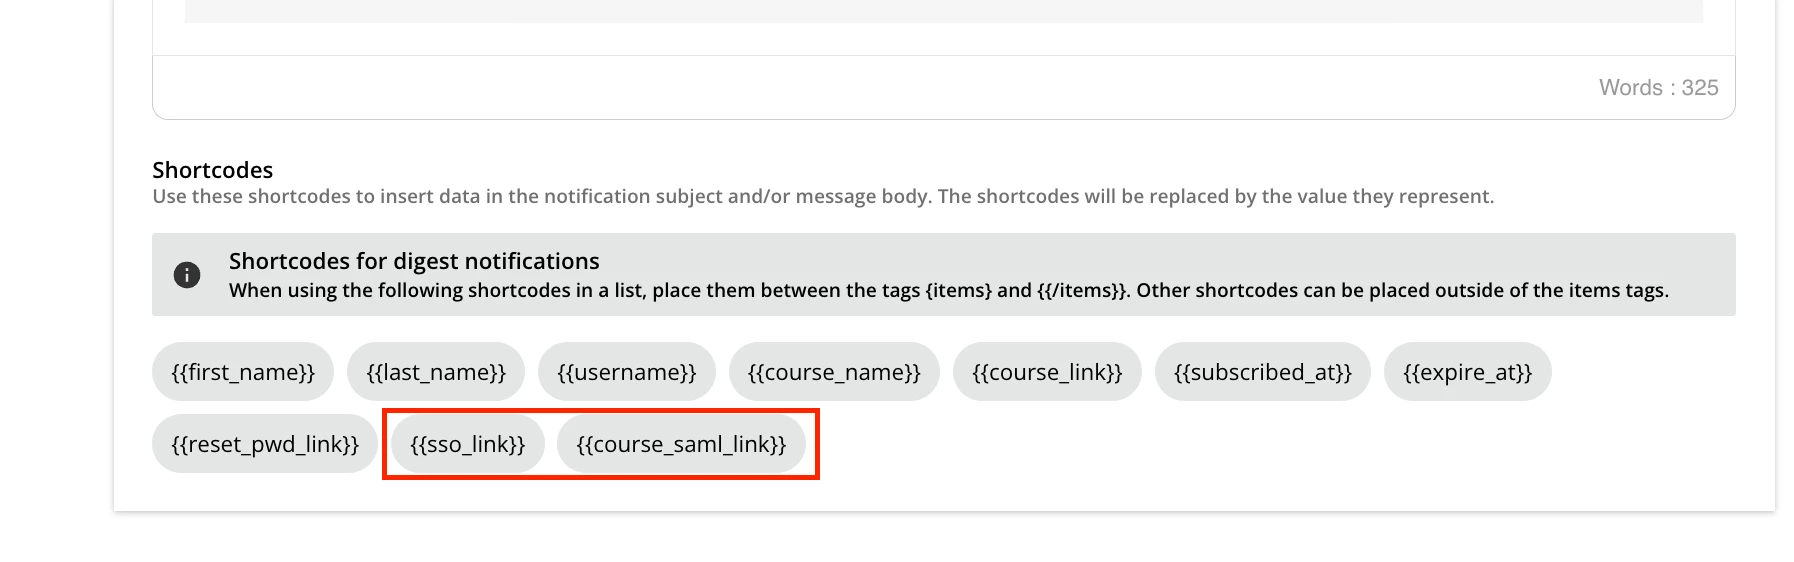
Task: Click 'Other shortcodes can be placed outside' sentence
Action: point(1401,291)
